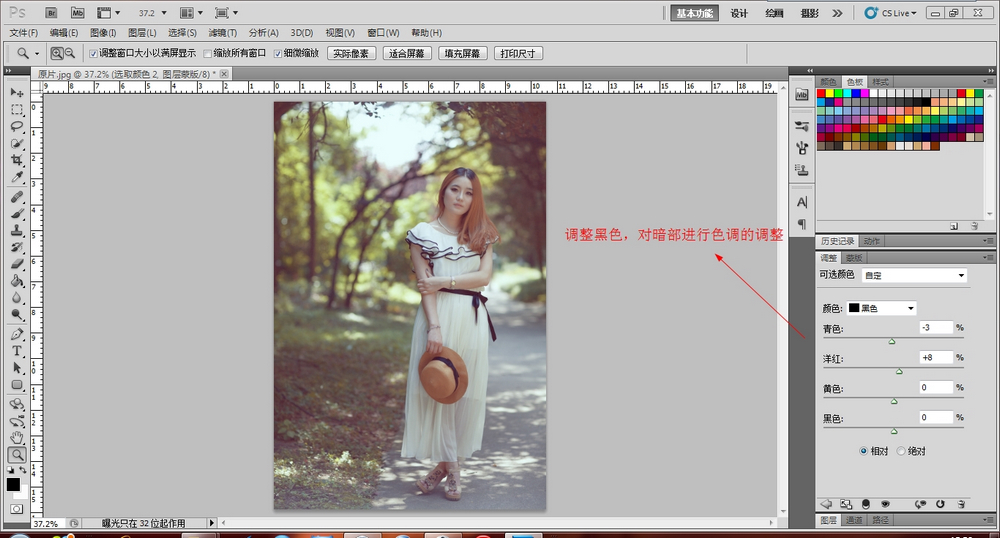Return to adjustment list arrow

pos(826,504)
